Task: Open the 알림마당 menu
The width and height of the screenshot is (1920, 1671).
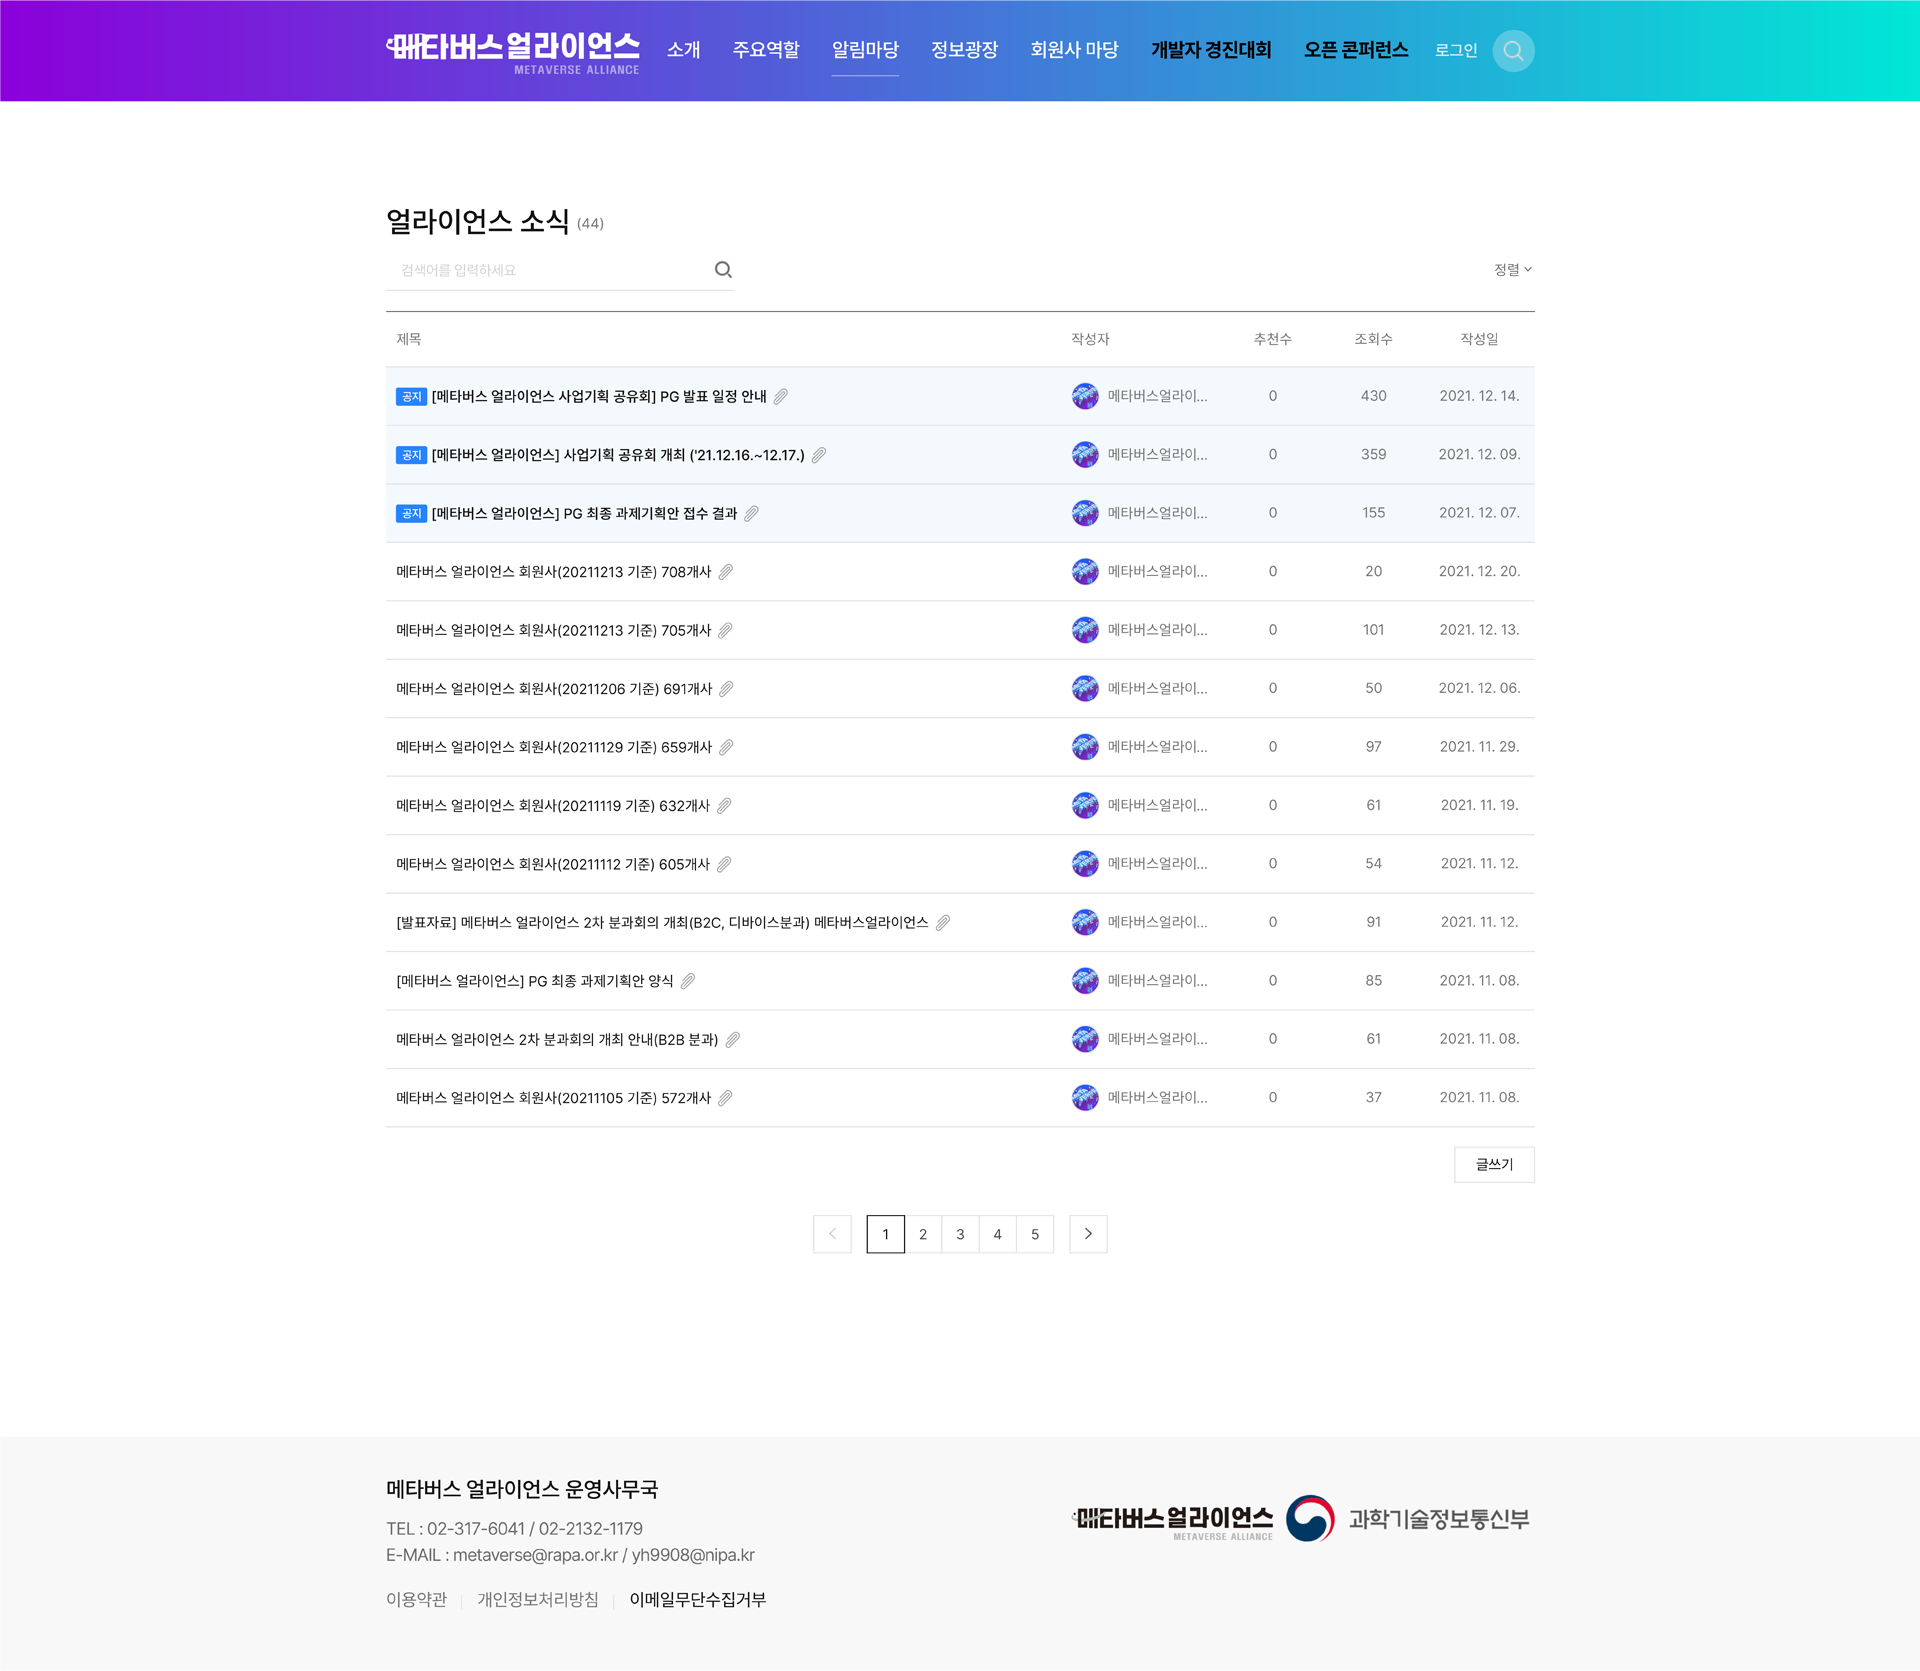Action: tap(865, 50)
